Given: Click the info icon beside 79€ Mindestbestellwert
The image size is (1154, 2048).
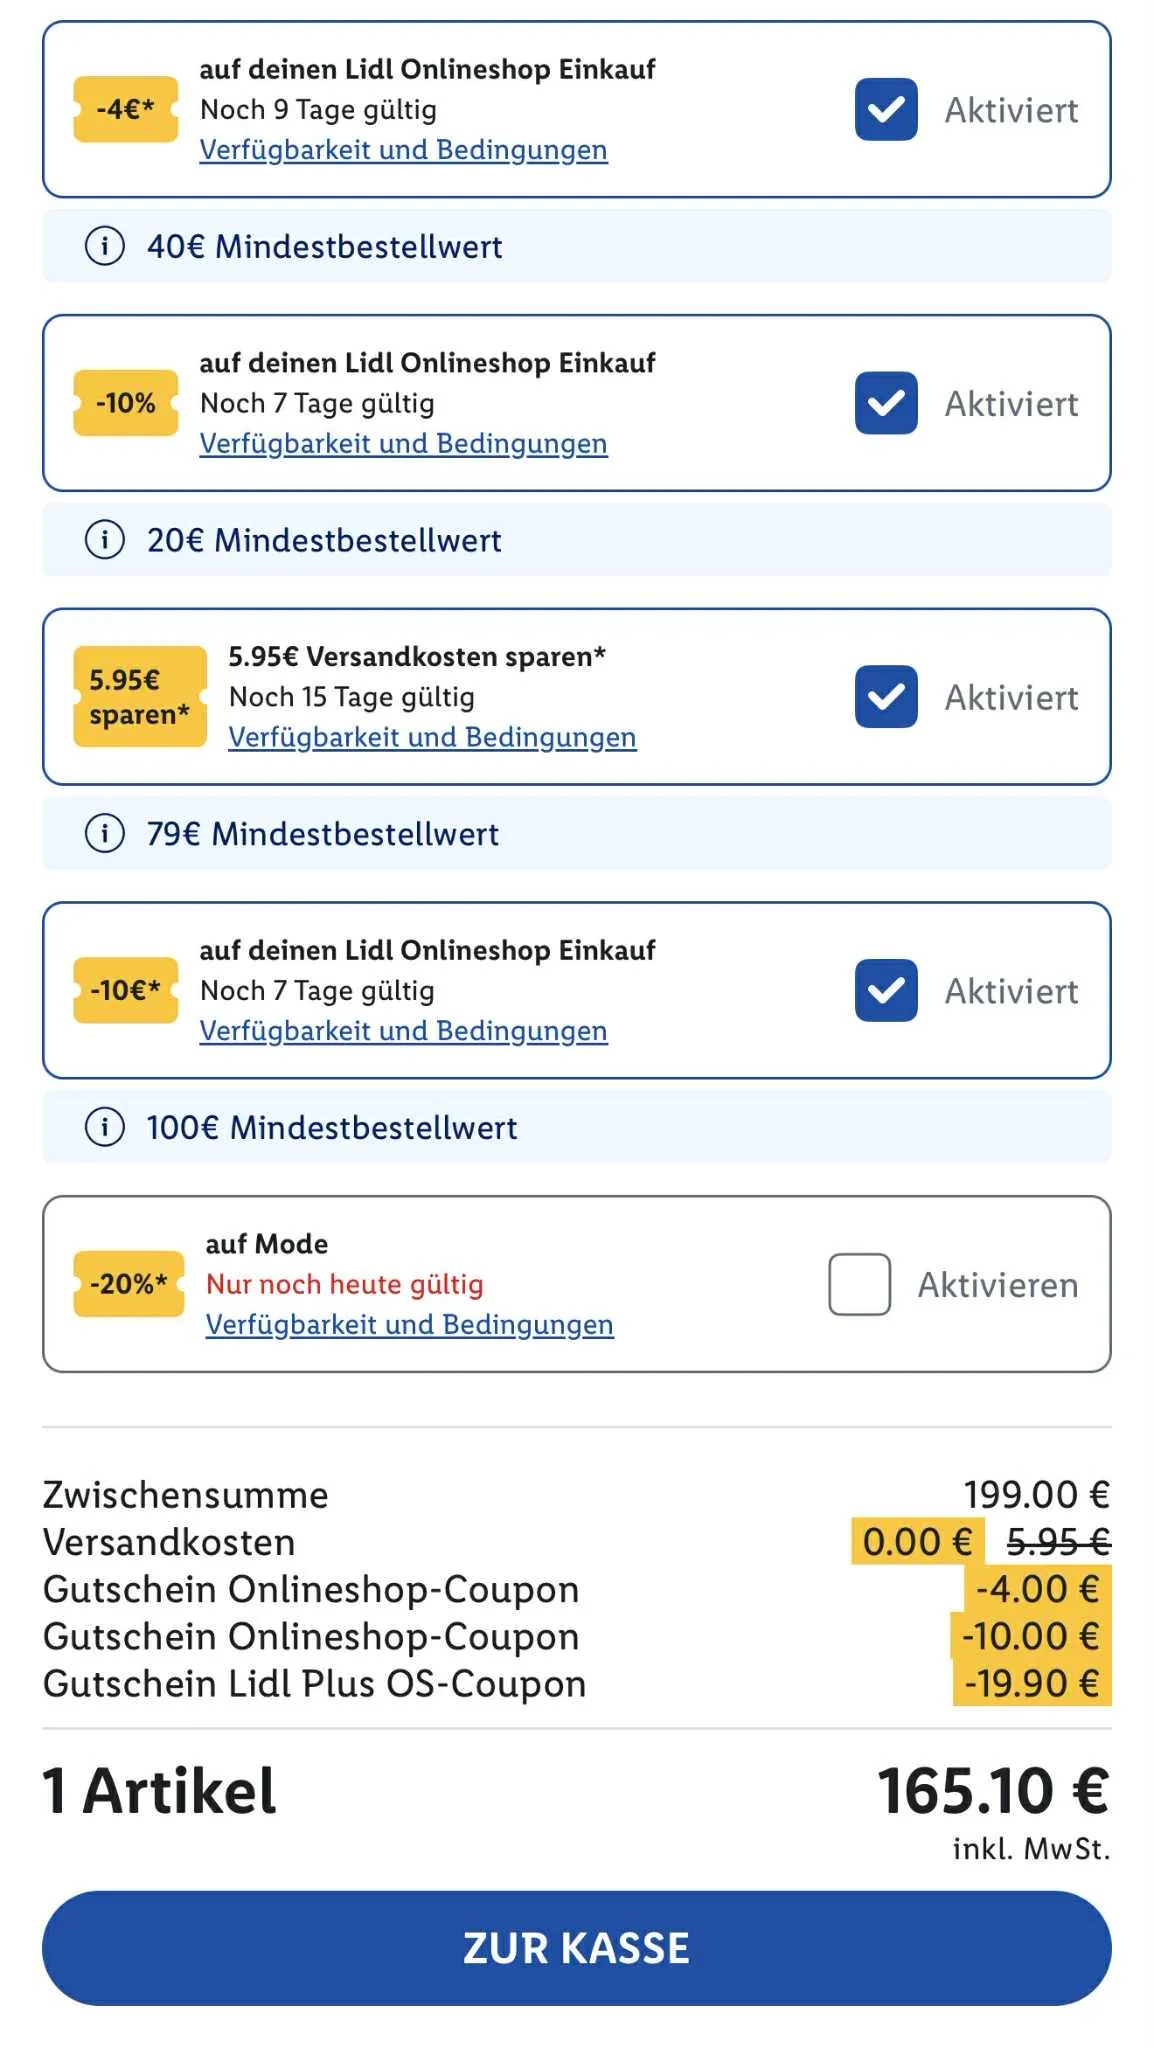Looking at the screenshot, I should pyautogui.click(x=107, y=833).
